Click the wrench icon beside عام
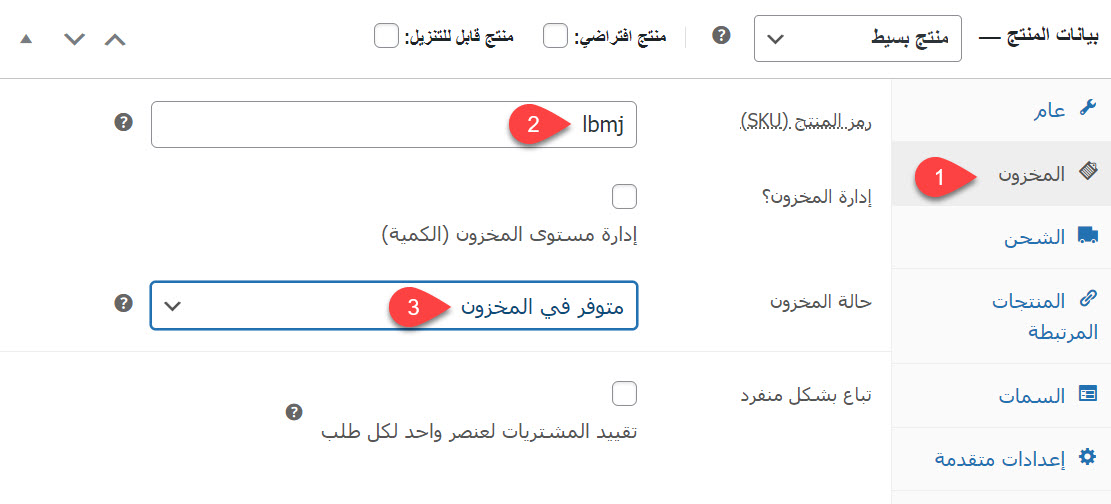The height and width of the screenshot is (504, 1111). 1088,109
